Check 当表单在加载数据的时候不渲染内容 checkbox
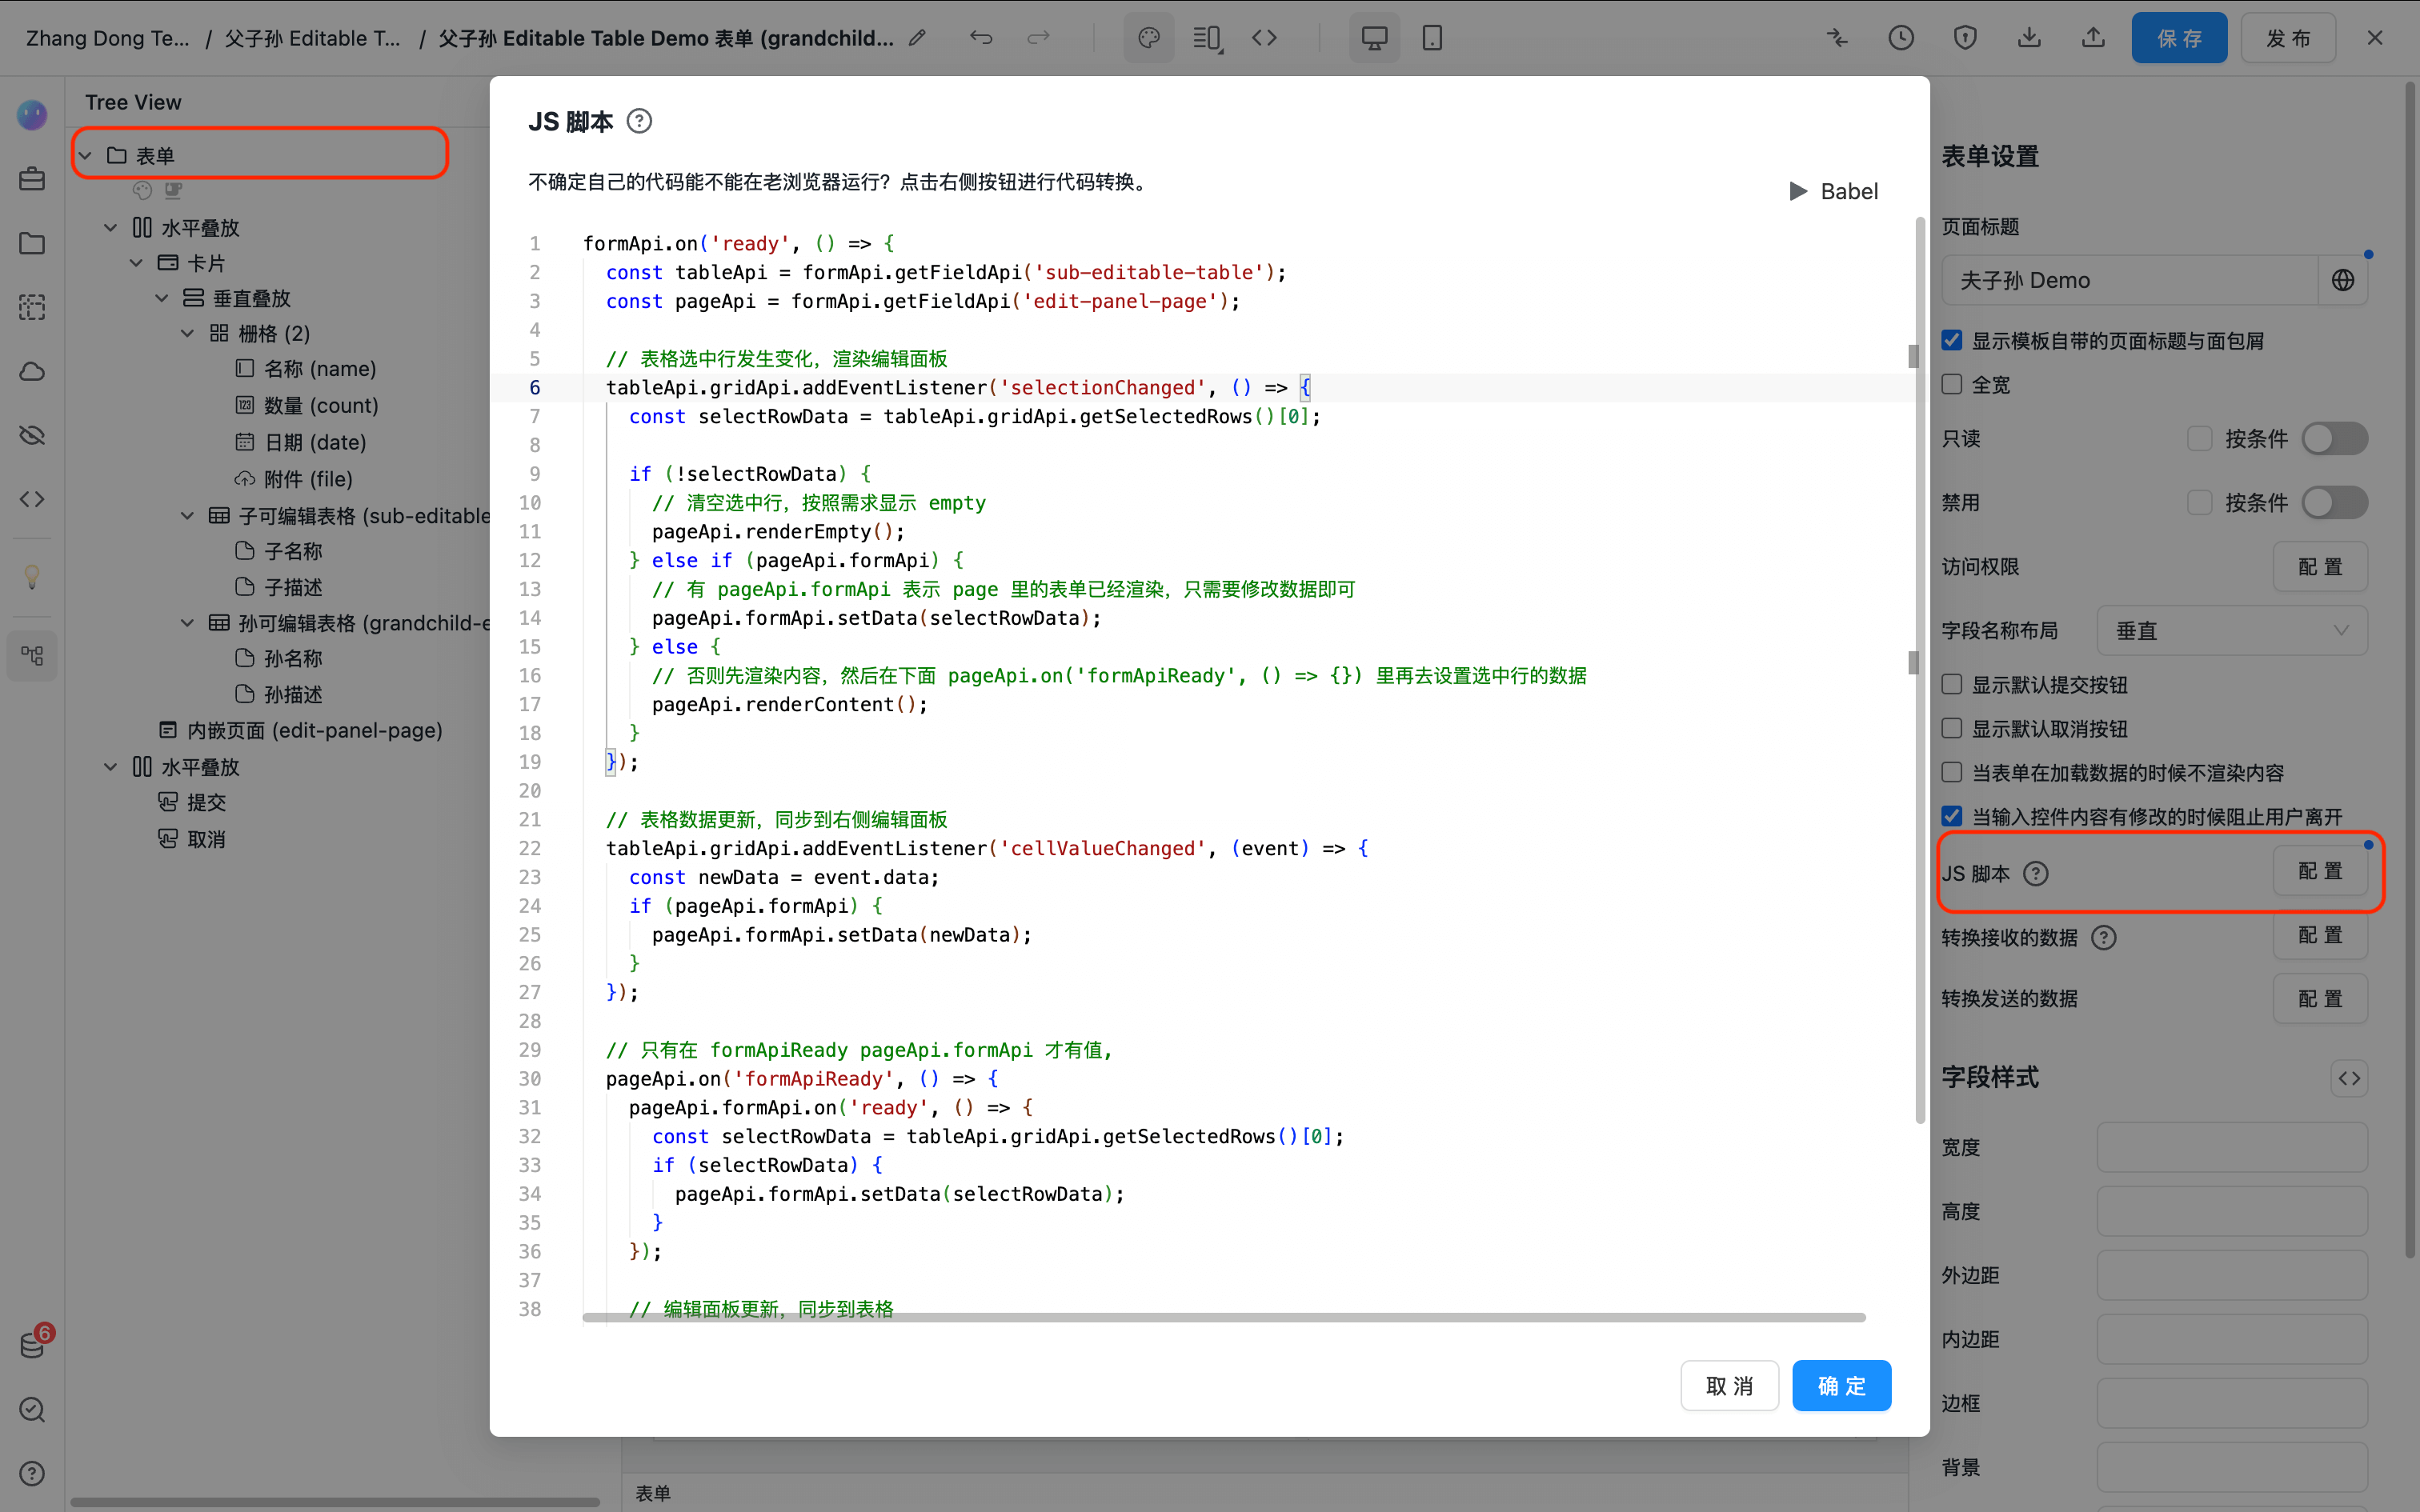Viewport: 2420px width, 1512px height. point(1951,772)
